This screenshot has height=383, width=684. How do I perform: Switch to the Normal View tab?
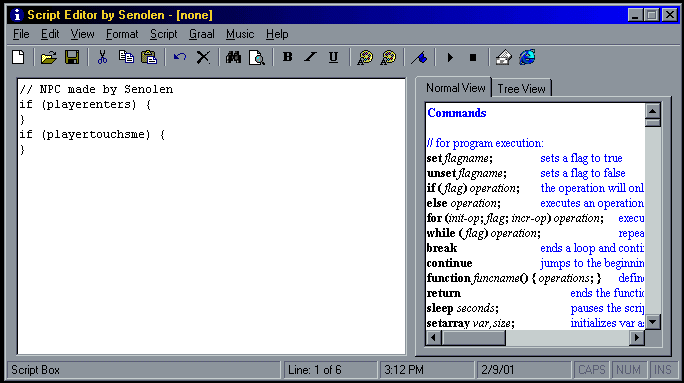[455, 88]
